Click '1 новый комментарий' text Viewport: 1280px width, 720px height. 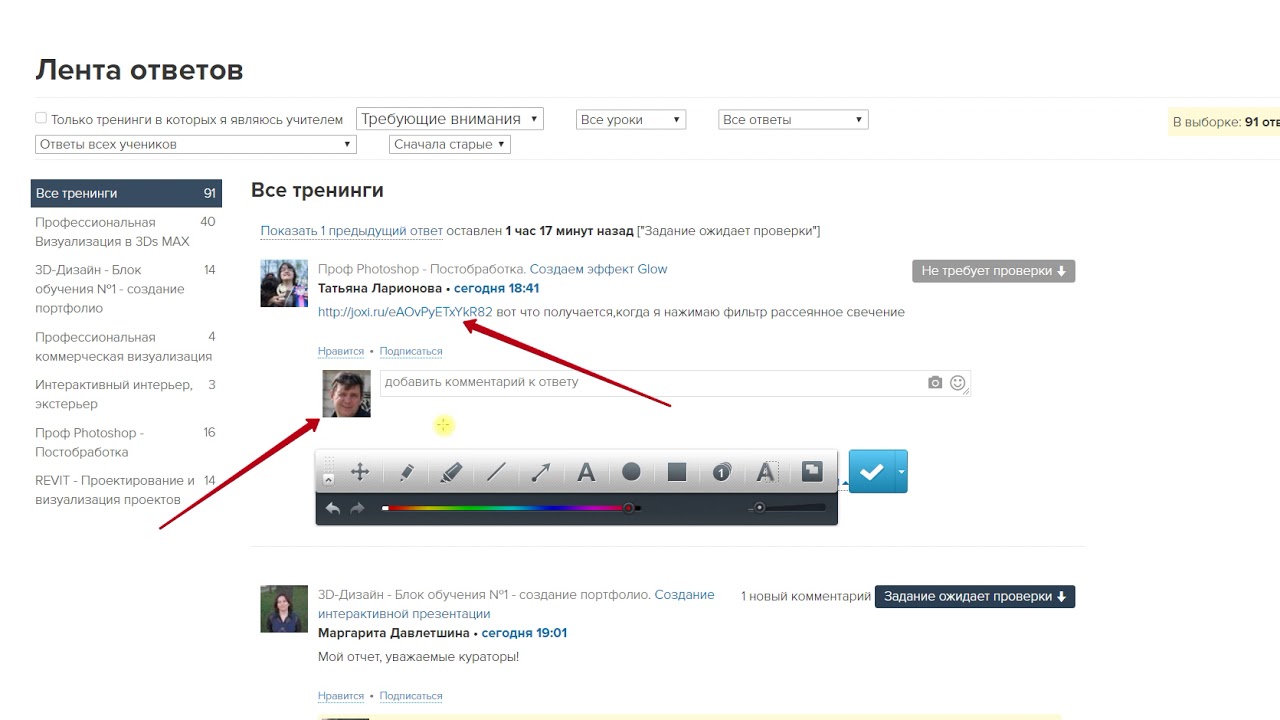point(806,596)
